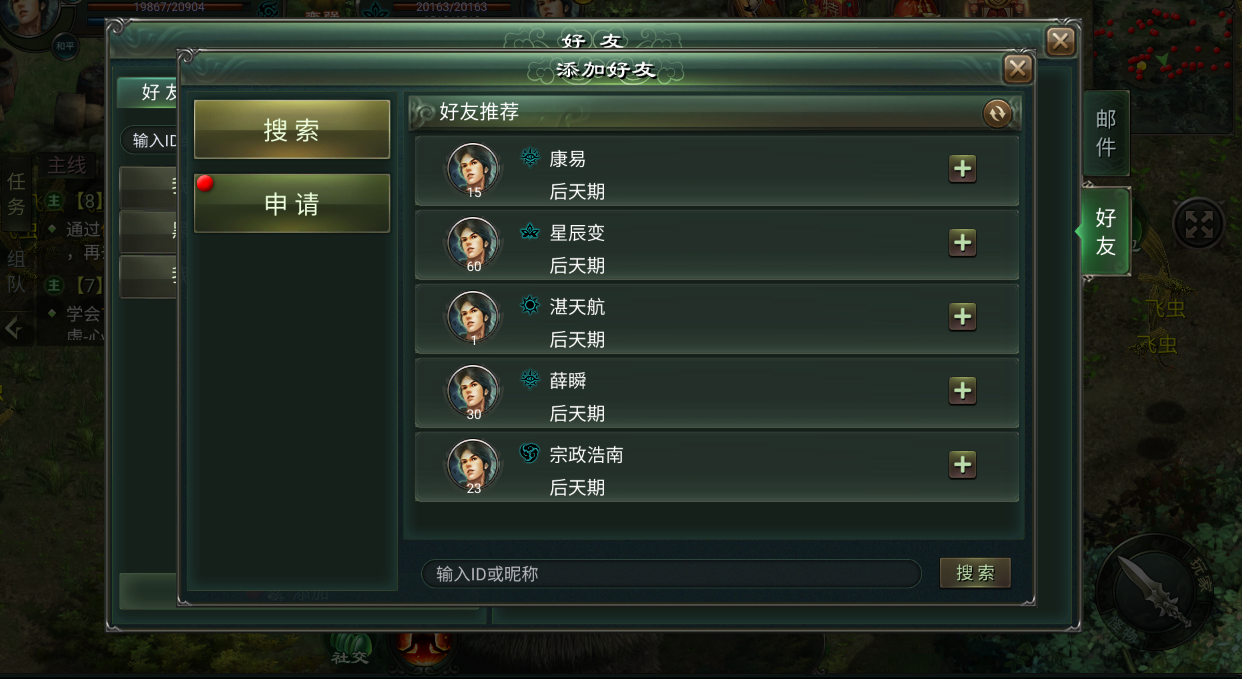The image size is (1242, 679).
Task: Open the 申请 requests tab
Action: (292, 203)
